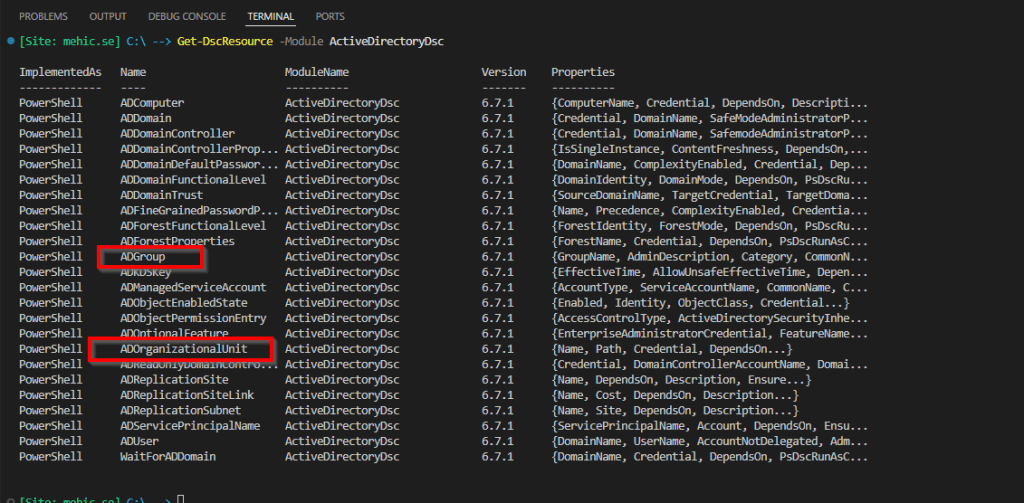Click the ADReplicationSubnet resource name
The width and height of the screenshot is (1024, 503).
[180, 411]
